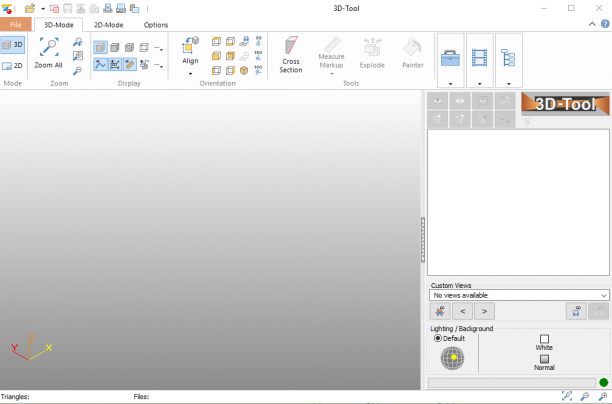
Task: Click the progress bar at panel bottom
Action: point(512,383)
